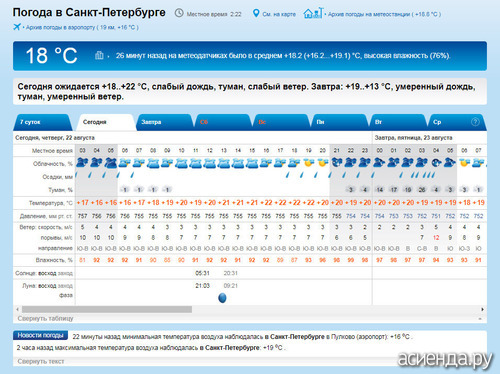
Task: Click the red gust value 12
Action: (436, 238)
